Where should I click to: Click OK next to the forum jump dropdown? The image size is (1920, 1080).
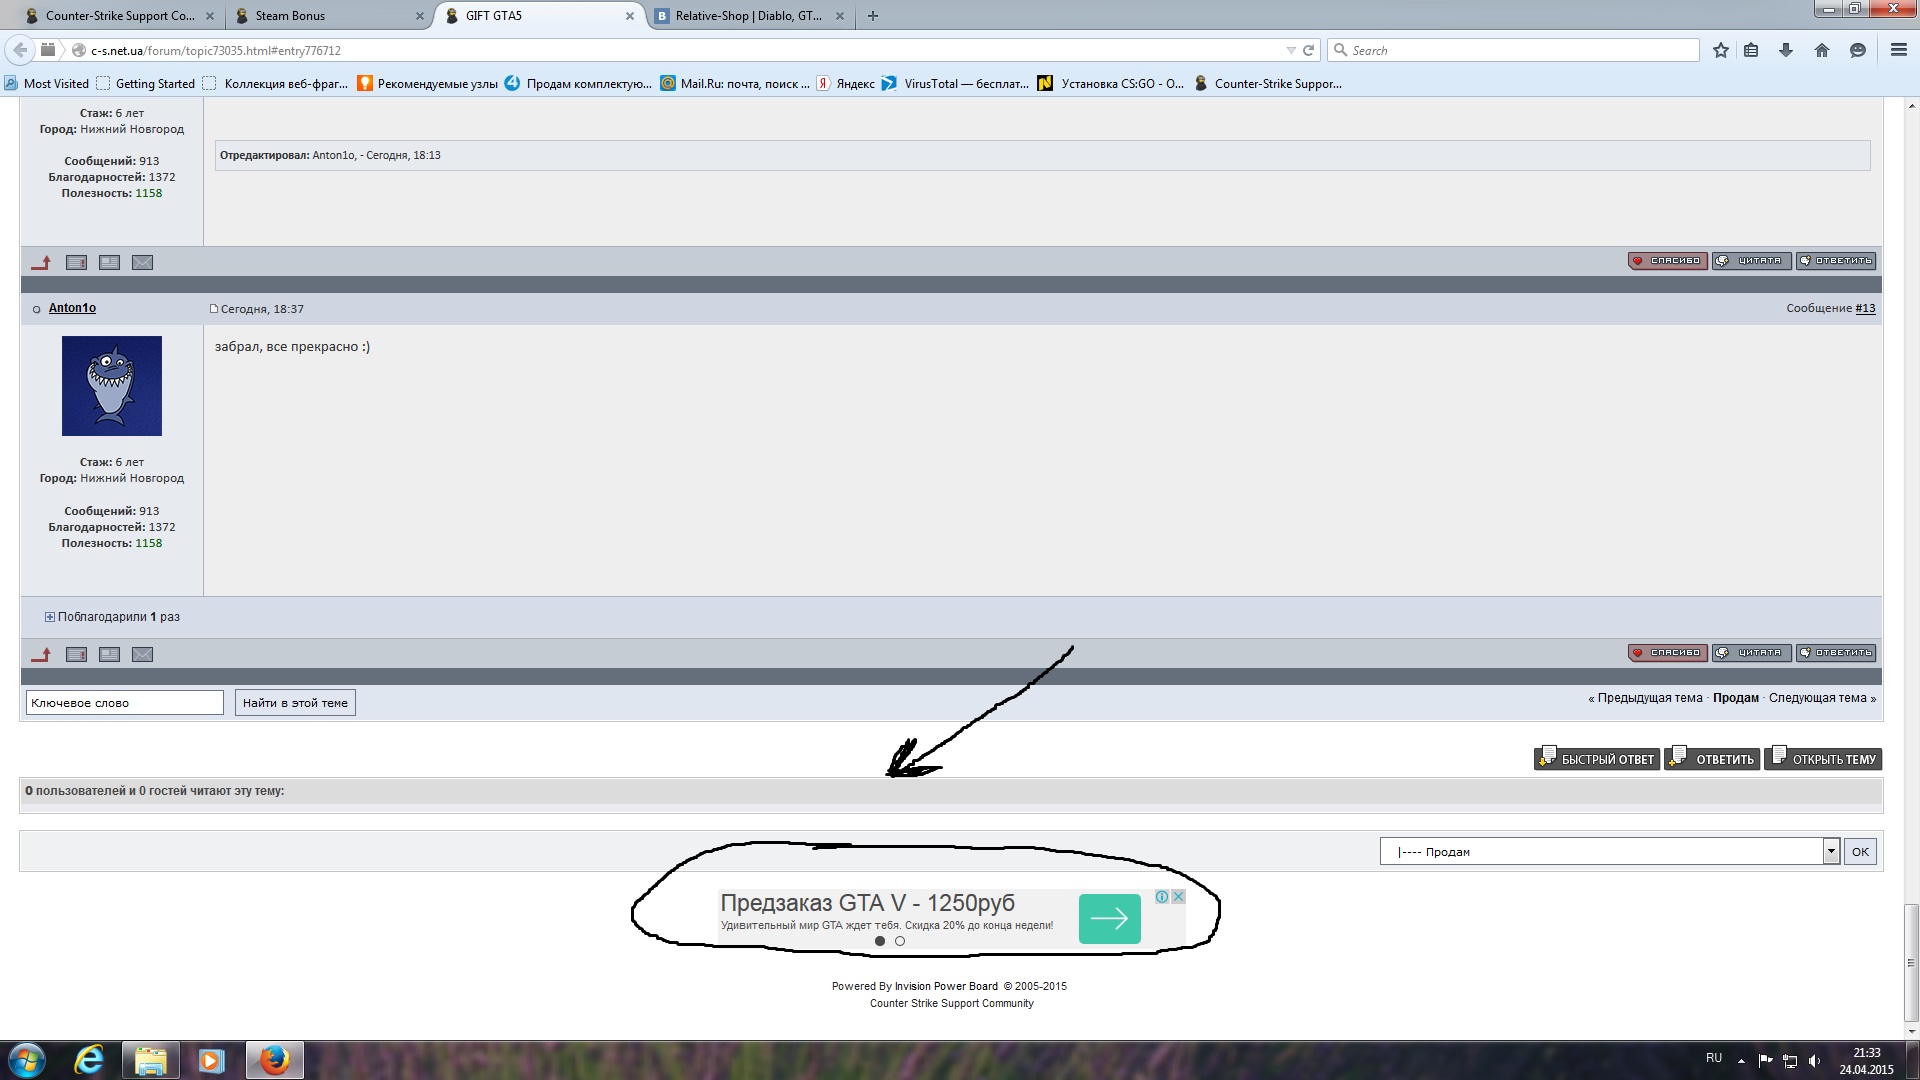tap(1860, 852)
